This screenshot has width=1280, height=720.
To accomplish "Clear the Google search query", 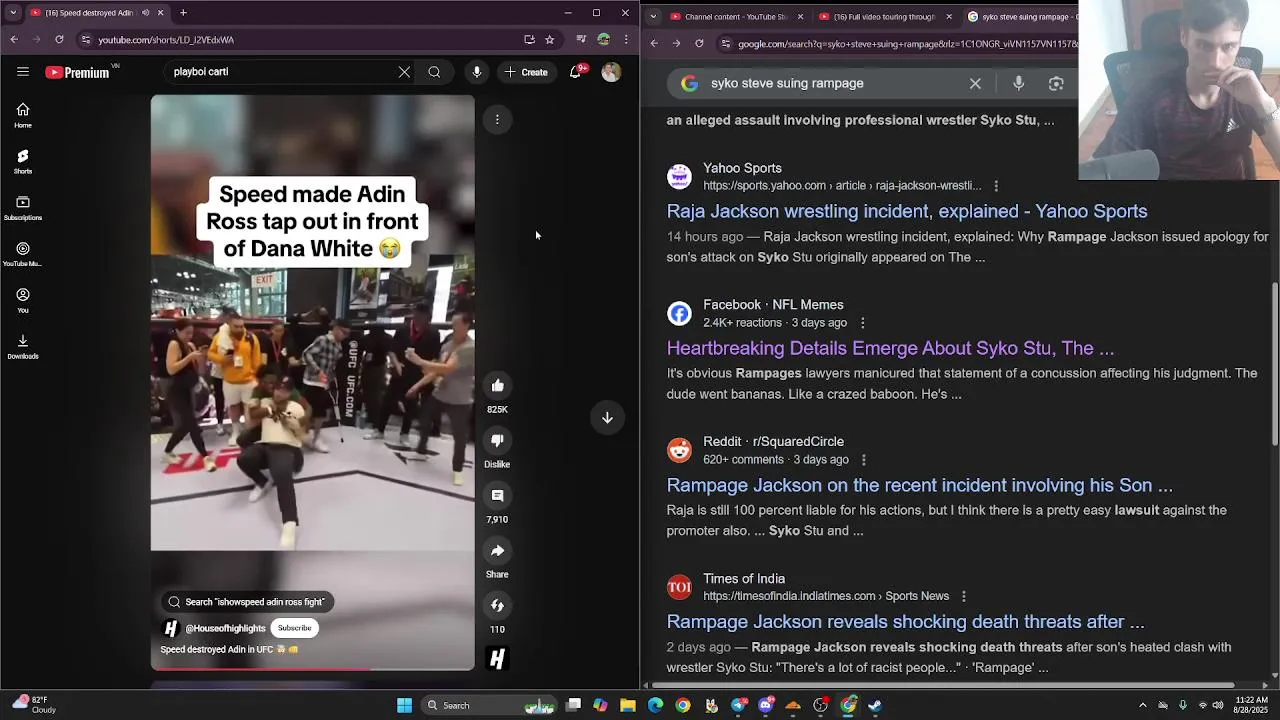I will (x=975, y=84).
